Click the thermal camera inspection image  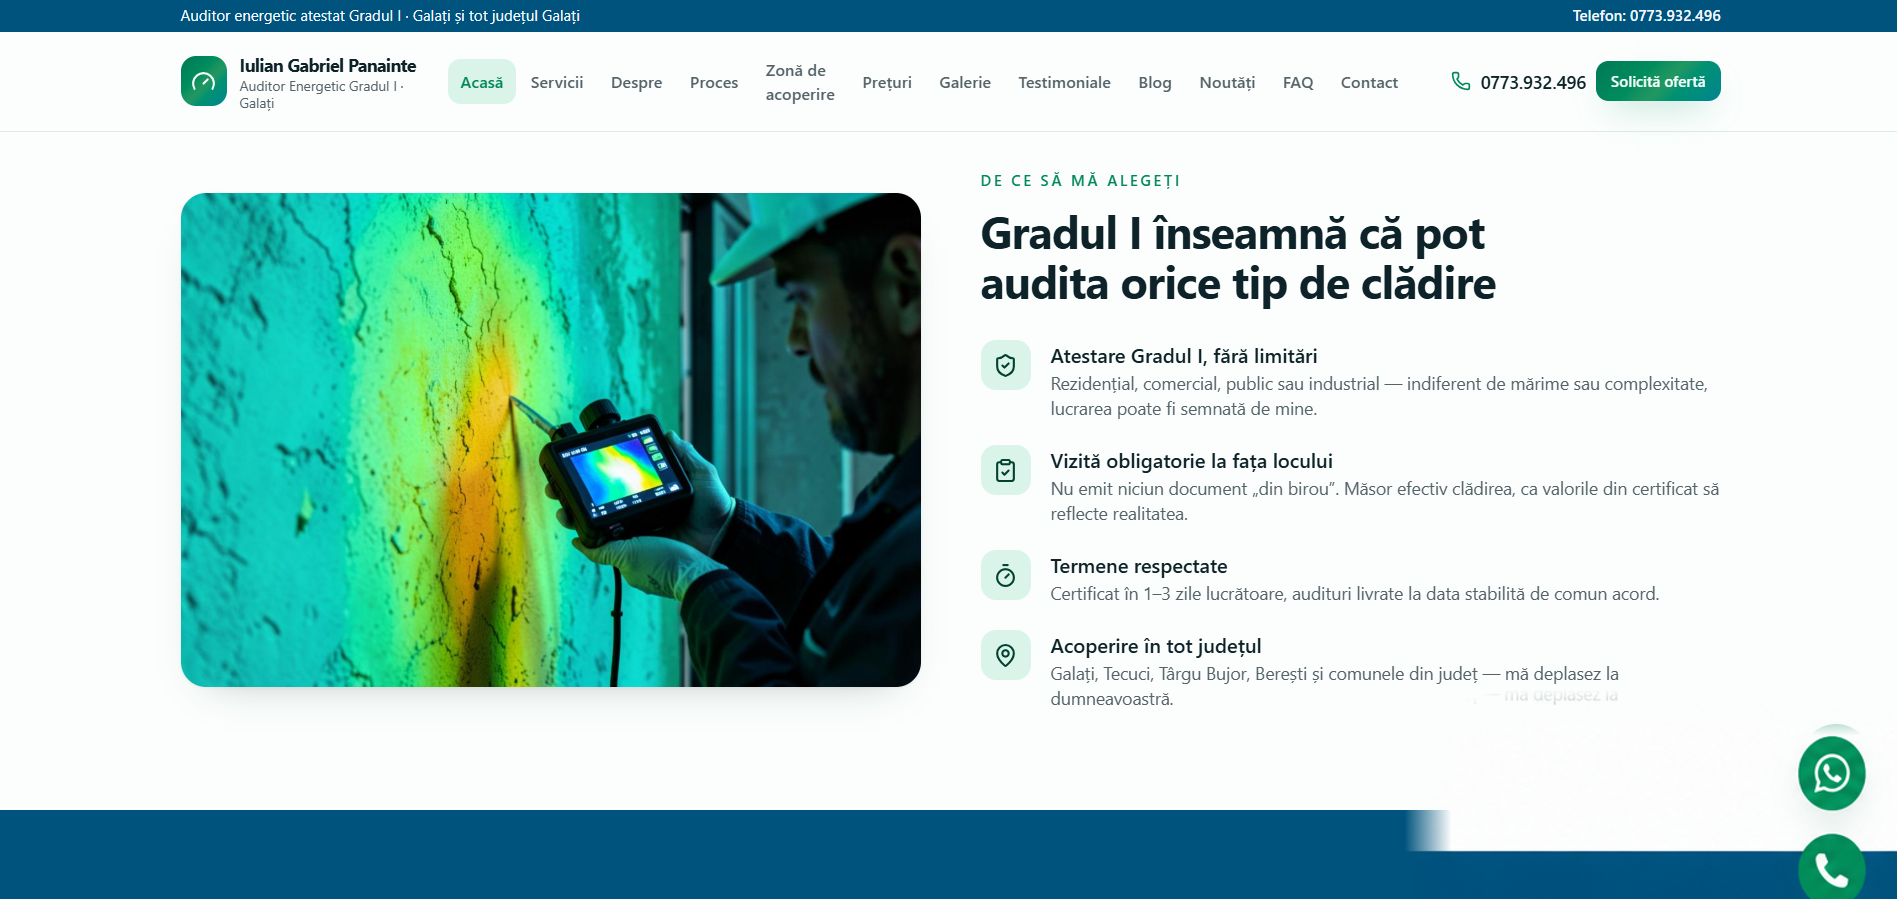click(x=551, y=440)
